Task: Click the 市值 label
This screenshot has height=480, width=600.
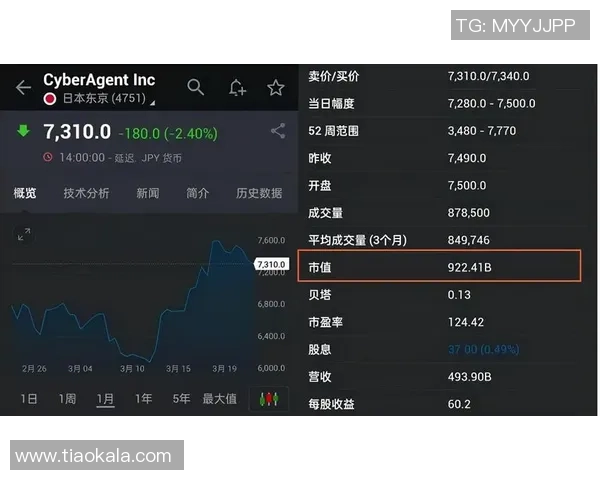Action: pos(320,267)
